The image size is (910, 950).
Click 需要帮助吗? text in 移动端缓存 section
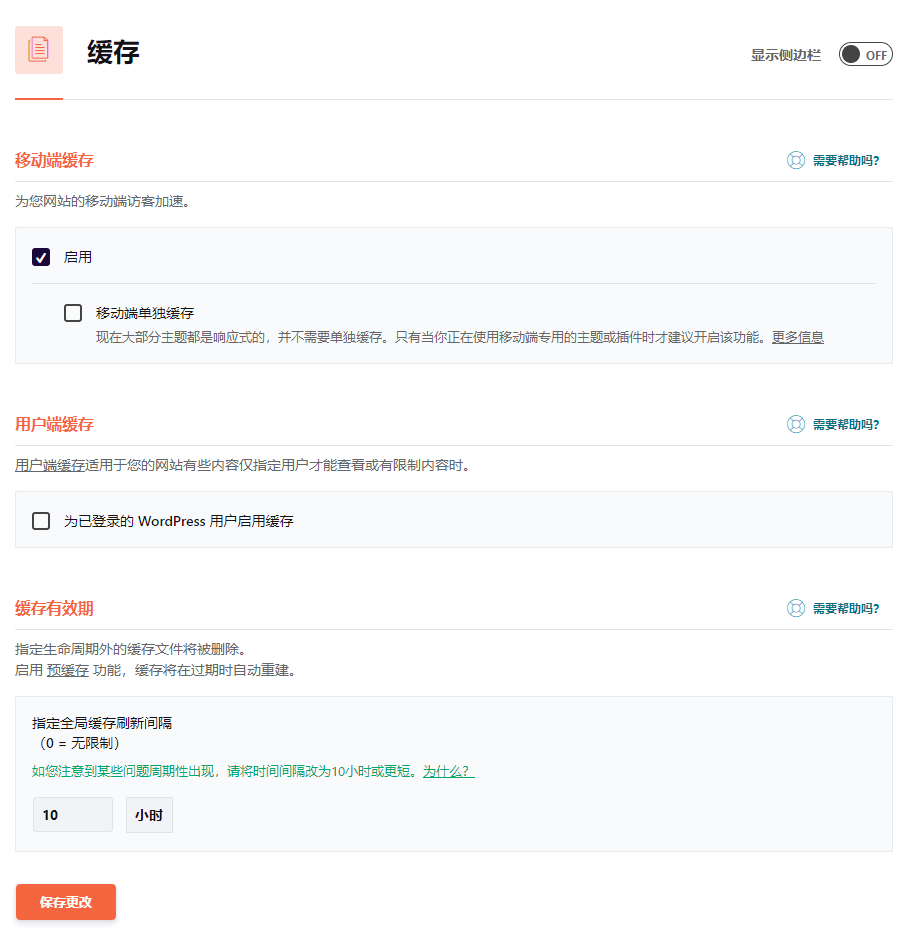[845, 160]
